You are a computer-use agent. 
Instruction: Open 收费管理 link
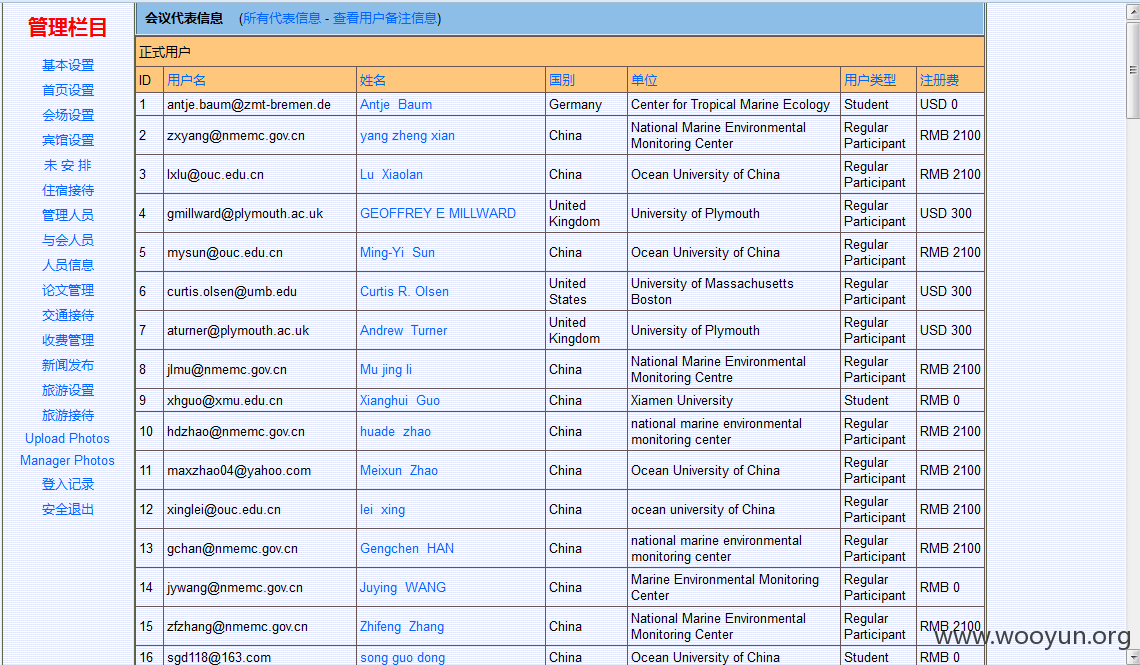68,340
